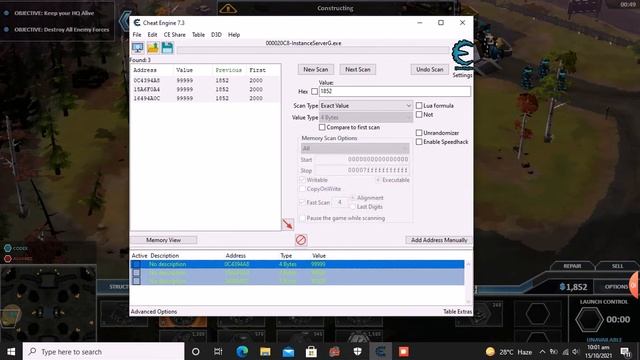Open Table Extras
This screenshot has width=640, height=360.
[x=458, y=311]
